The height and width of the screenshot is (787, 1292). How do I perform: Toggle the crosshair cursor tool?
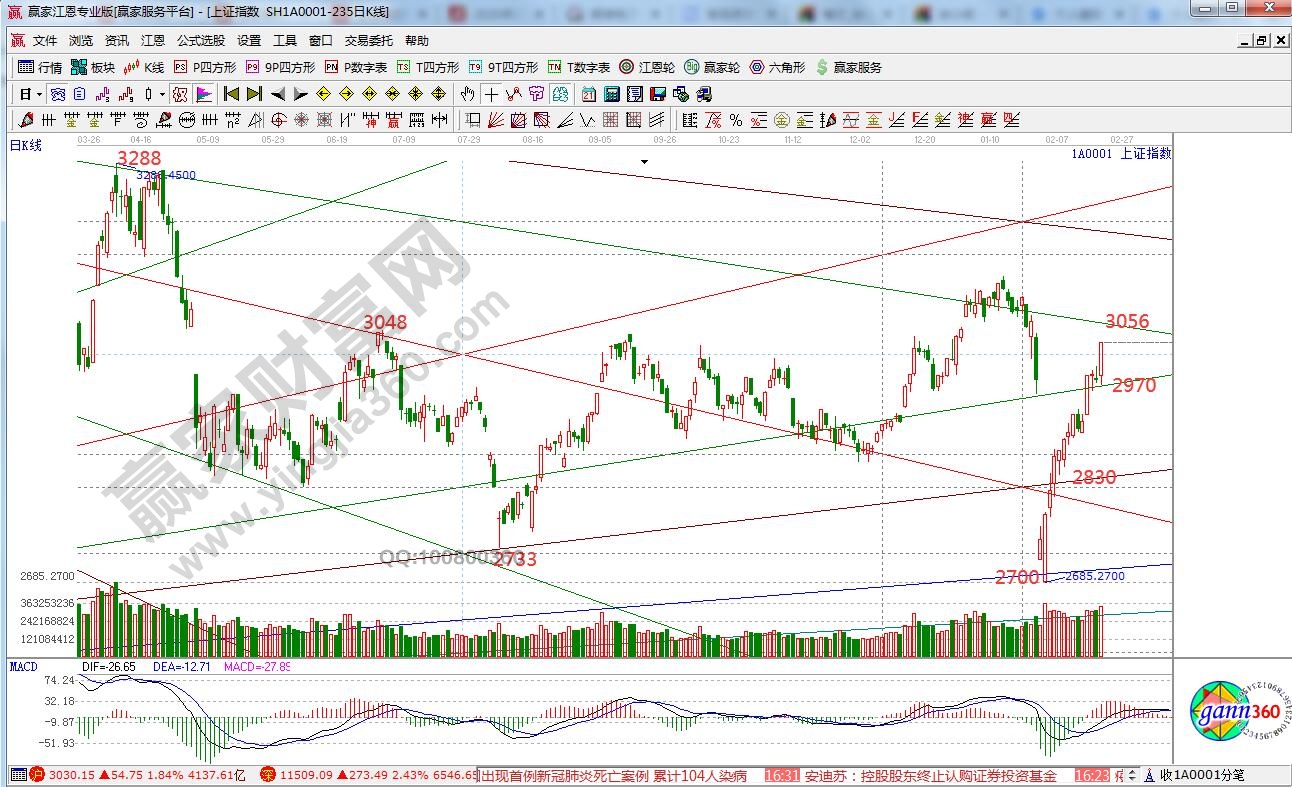(x=491, y=94)
